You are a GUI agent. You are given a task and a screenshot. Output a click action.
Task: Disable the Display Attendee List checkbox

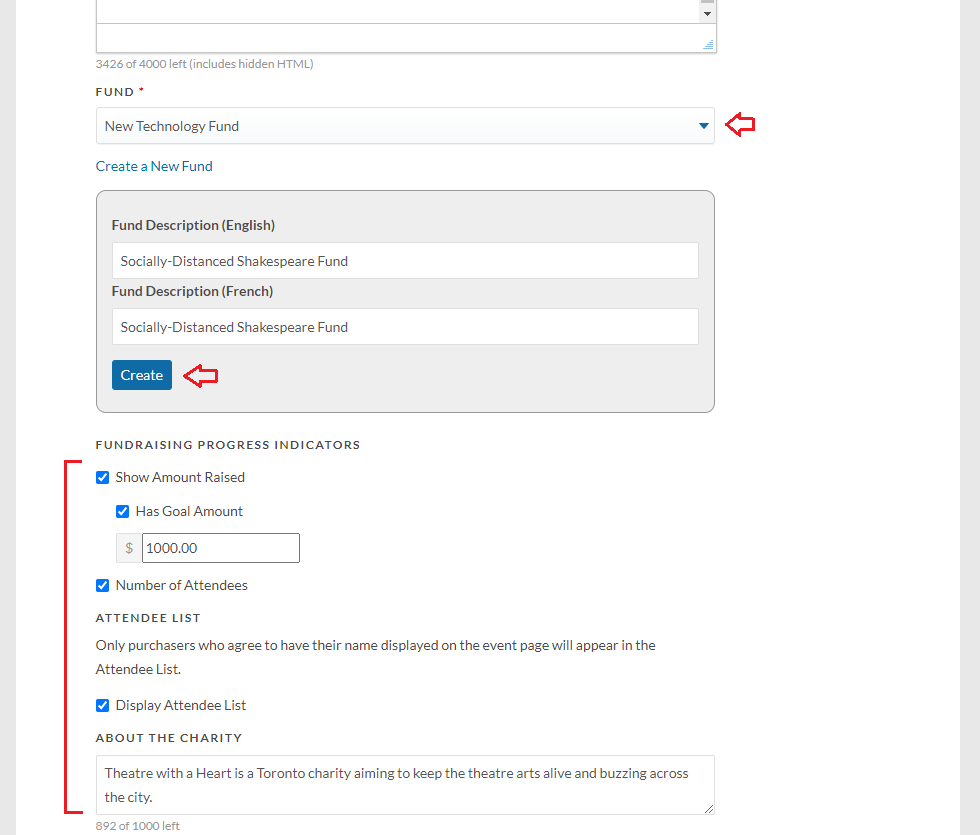pyautogui.click(x=102, y=706)
